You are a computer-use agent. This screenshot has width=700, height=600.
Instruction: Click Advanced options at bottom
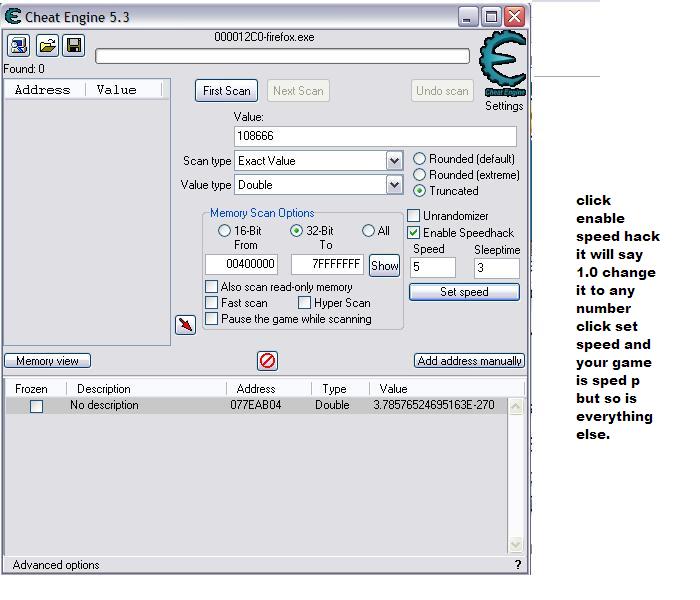(x=56, y=565)
